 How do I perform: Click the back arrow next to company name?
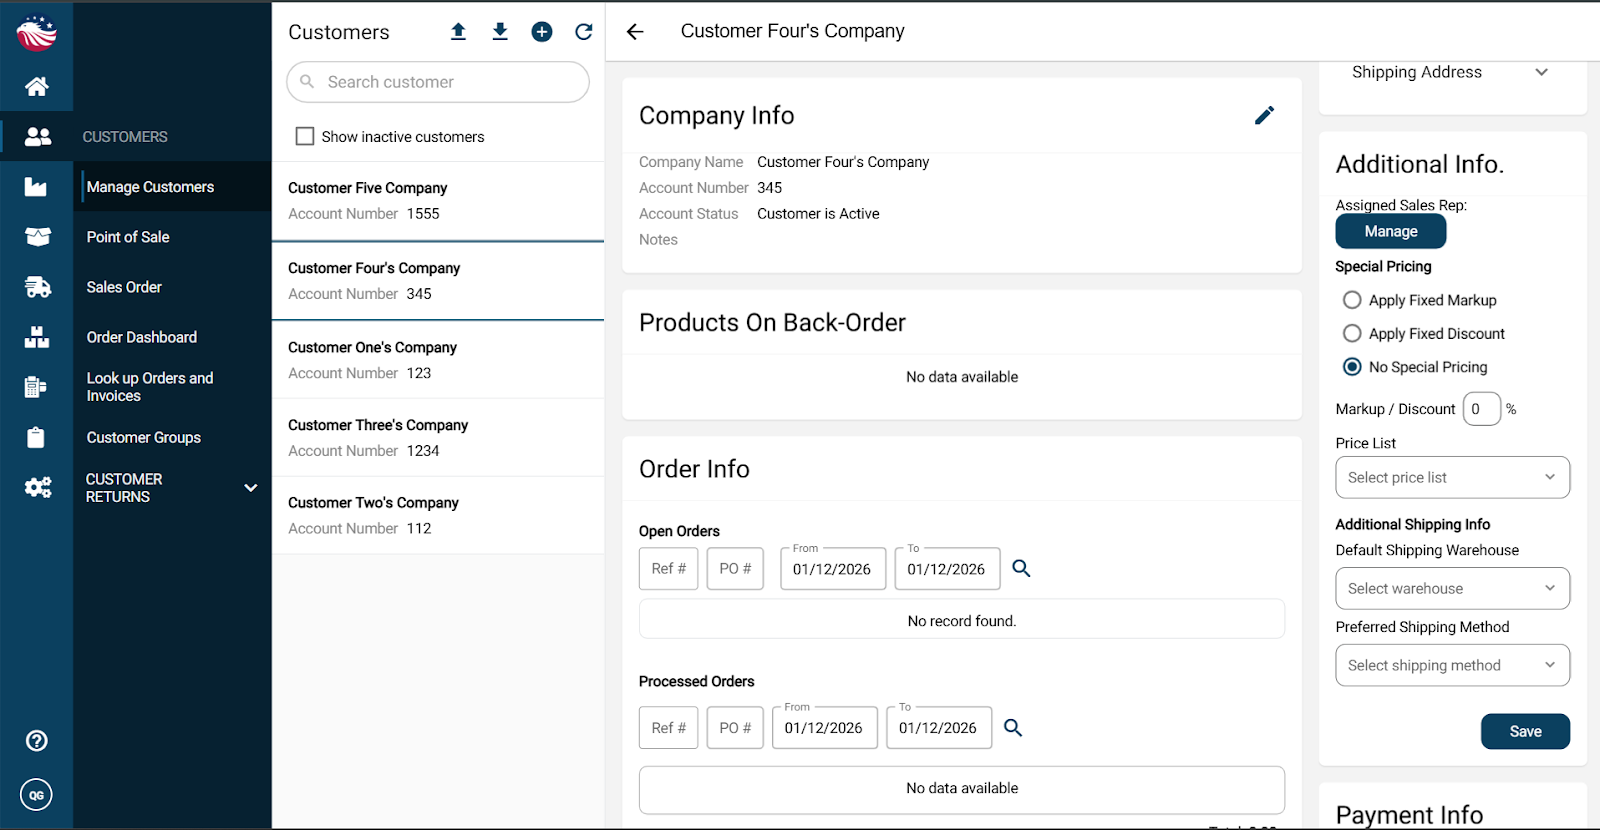click(635, 32)
